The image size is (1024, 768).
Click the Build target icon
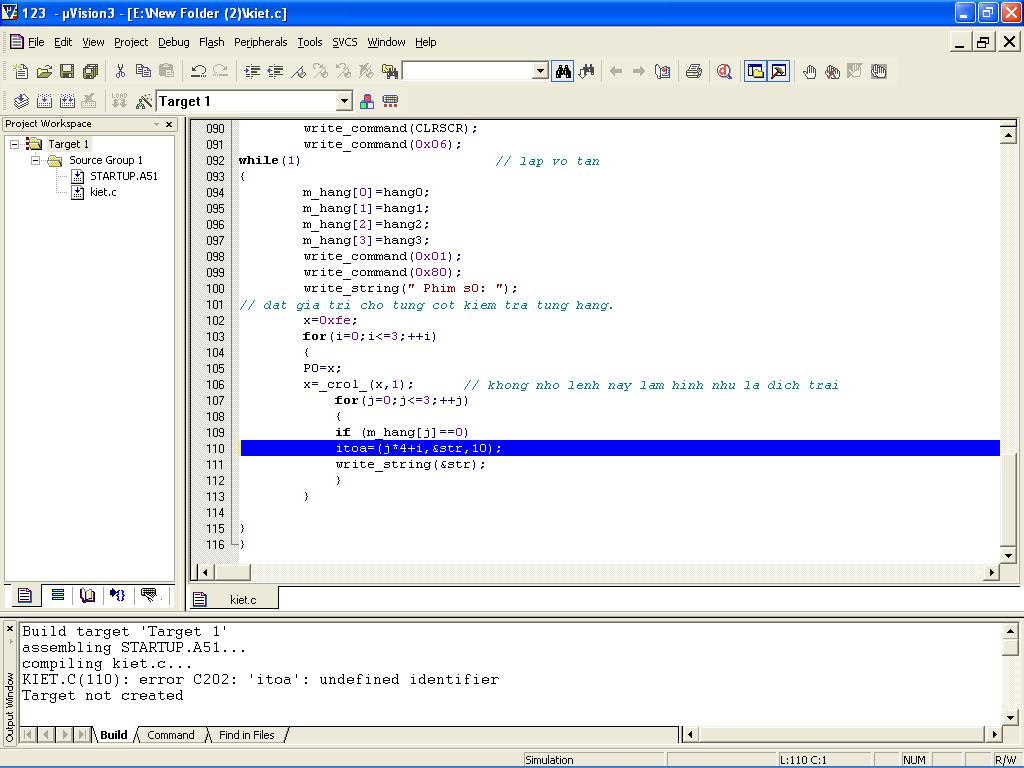(44, 101)
